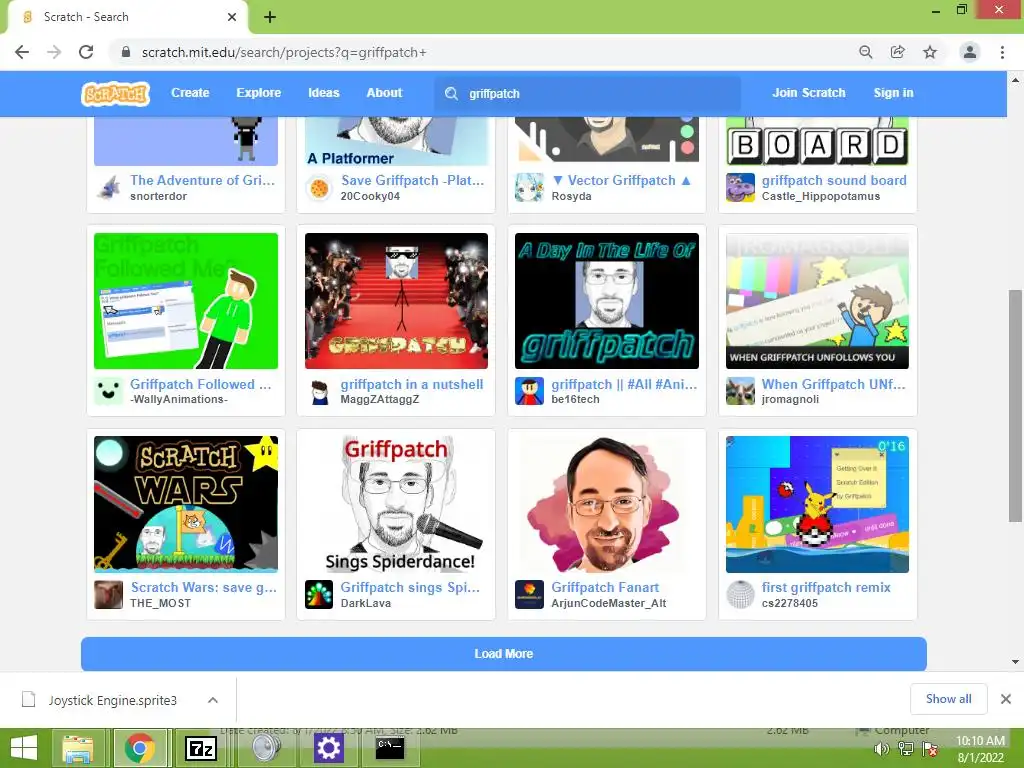Open be16tech's avatar
Viewport: 1024px width, 768px height.
point(530,391)
